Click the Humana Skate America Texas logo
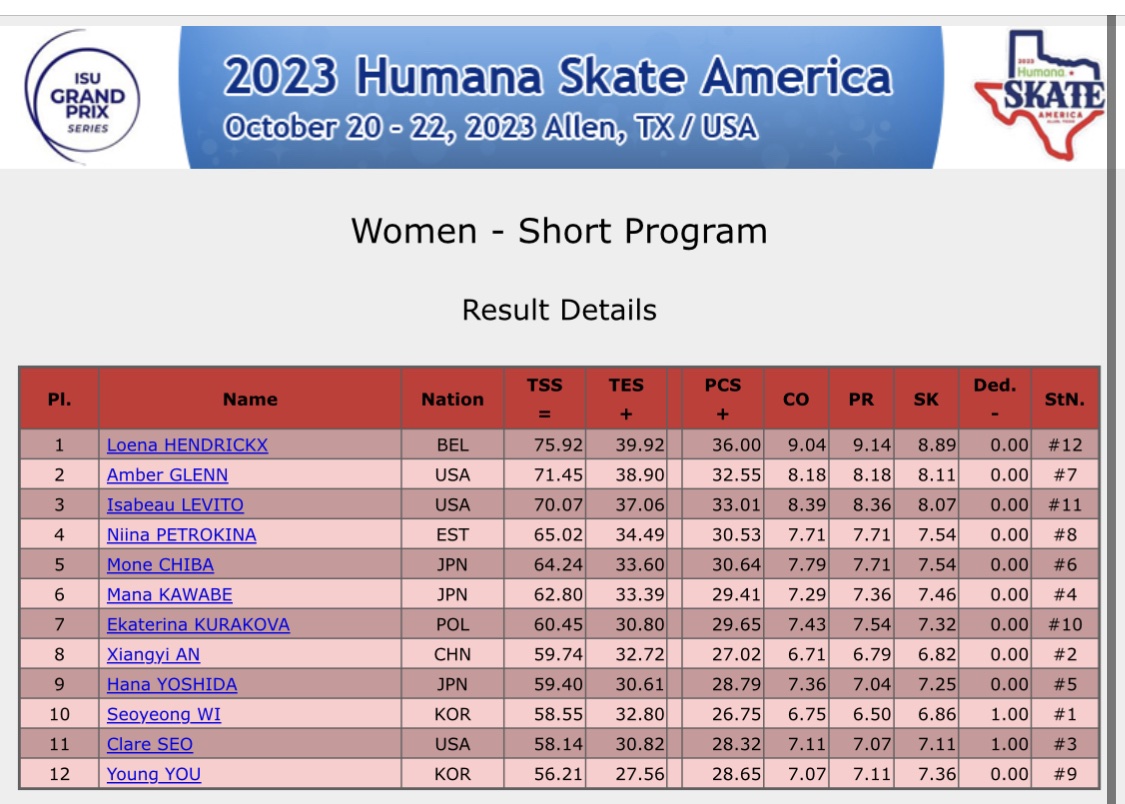Viewport: 1125px width, 804px height. tap(1040, 94)
